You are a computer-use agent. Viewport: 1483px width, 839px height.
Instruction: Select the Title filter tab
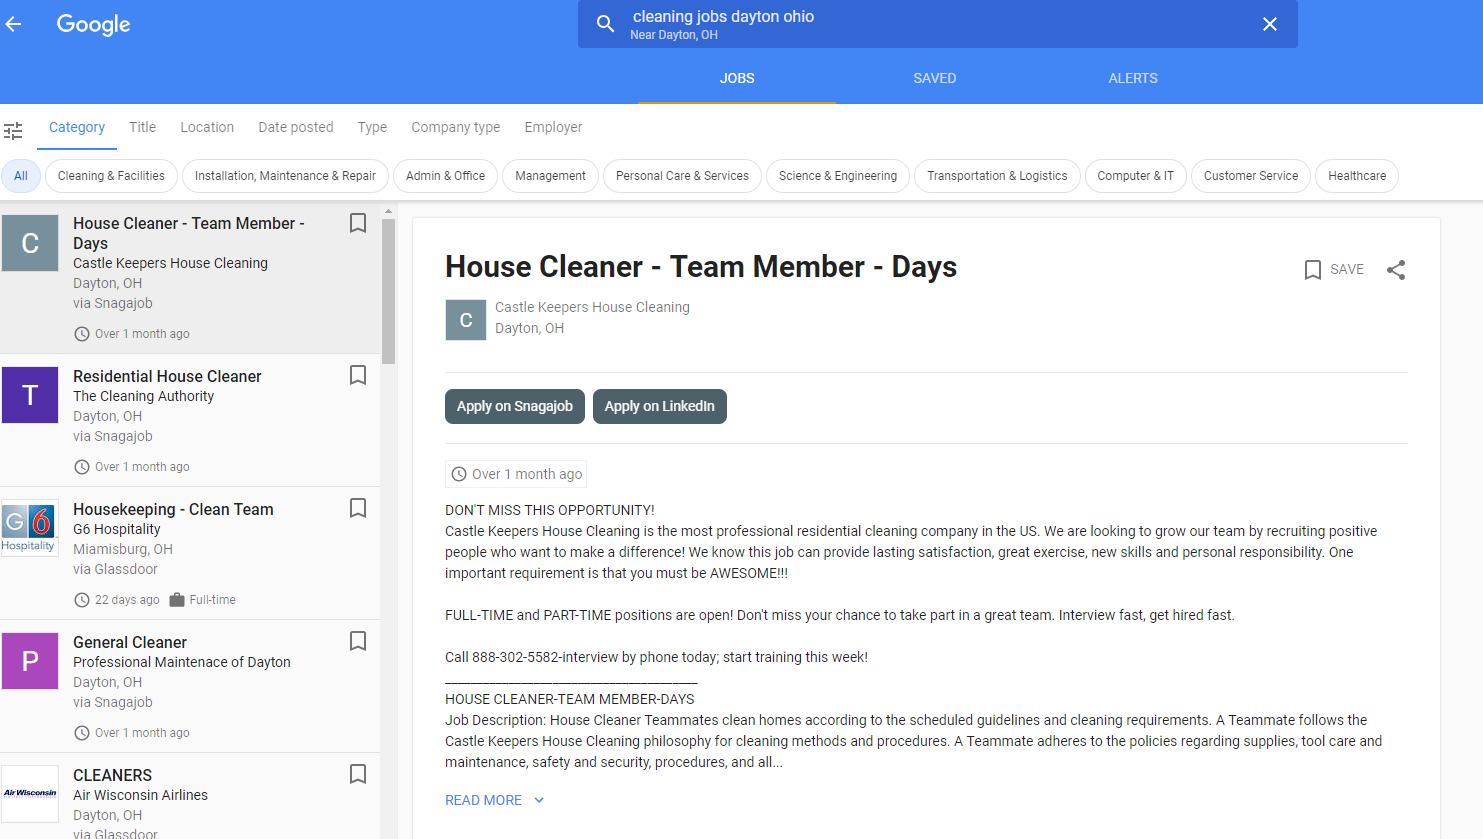pyautogui.click(x=143, y=127)
